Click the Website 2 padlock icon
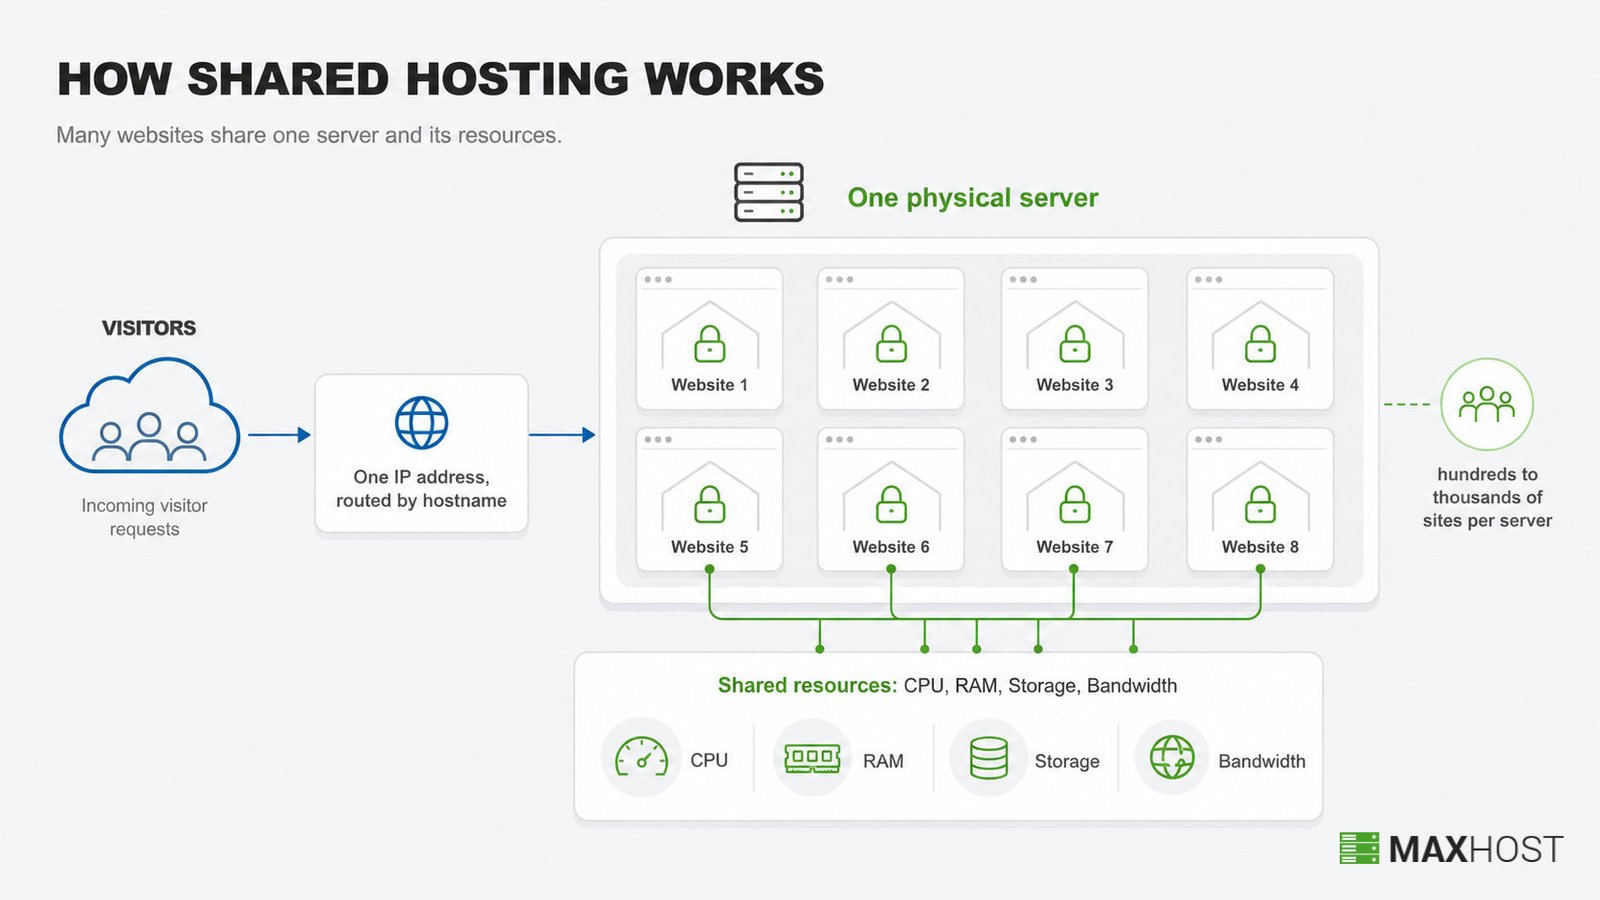1600x900 pixels. [x=891, y=344]
